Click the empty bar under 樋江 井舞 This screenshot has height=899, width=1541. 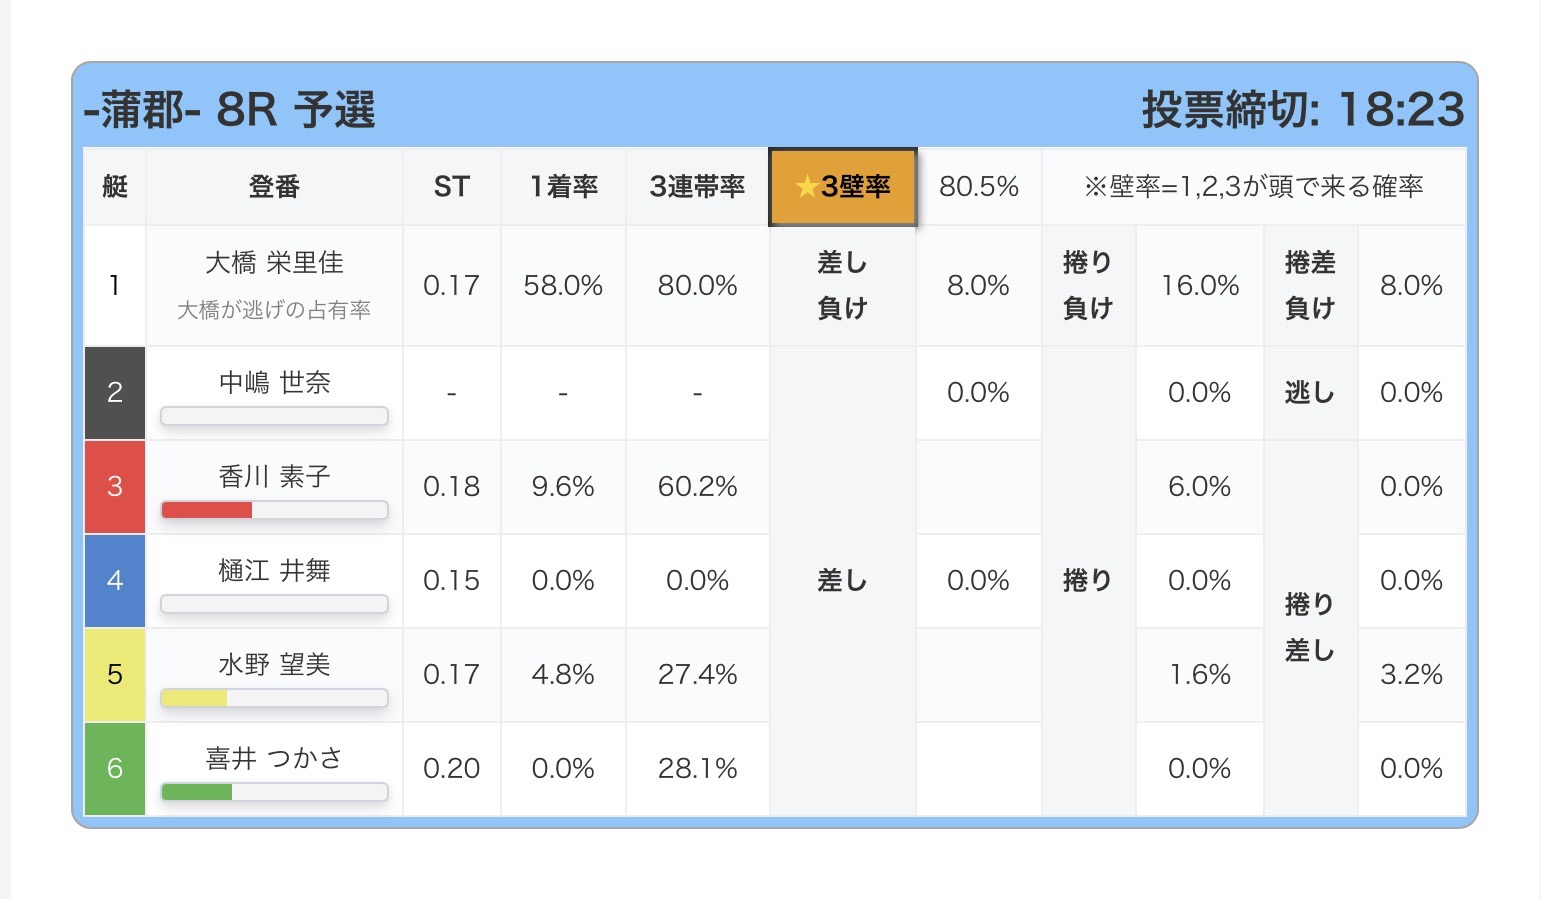(x=274, y=604)
